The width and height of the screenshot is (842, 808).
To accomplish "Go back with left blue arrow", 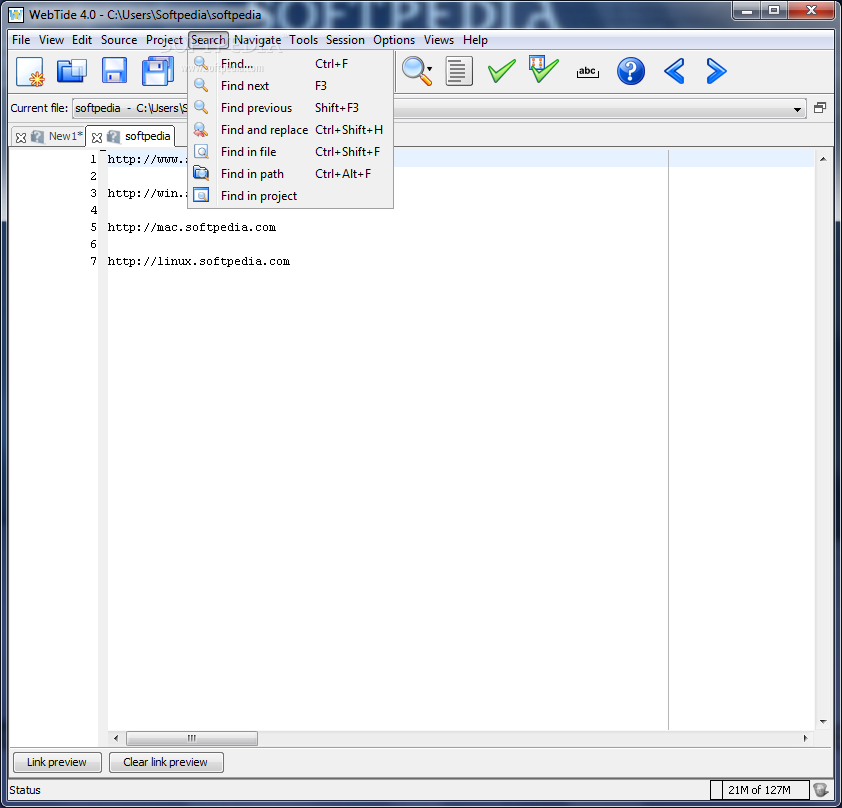I will click(x=674, y=71).
